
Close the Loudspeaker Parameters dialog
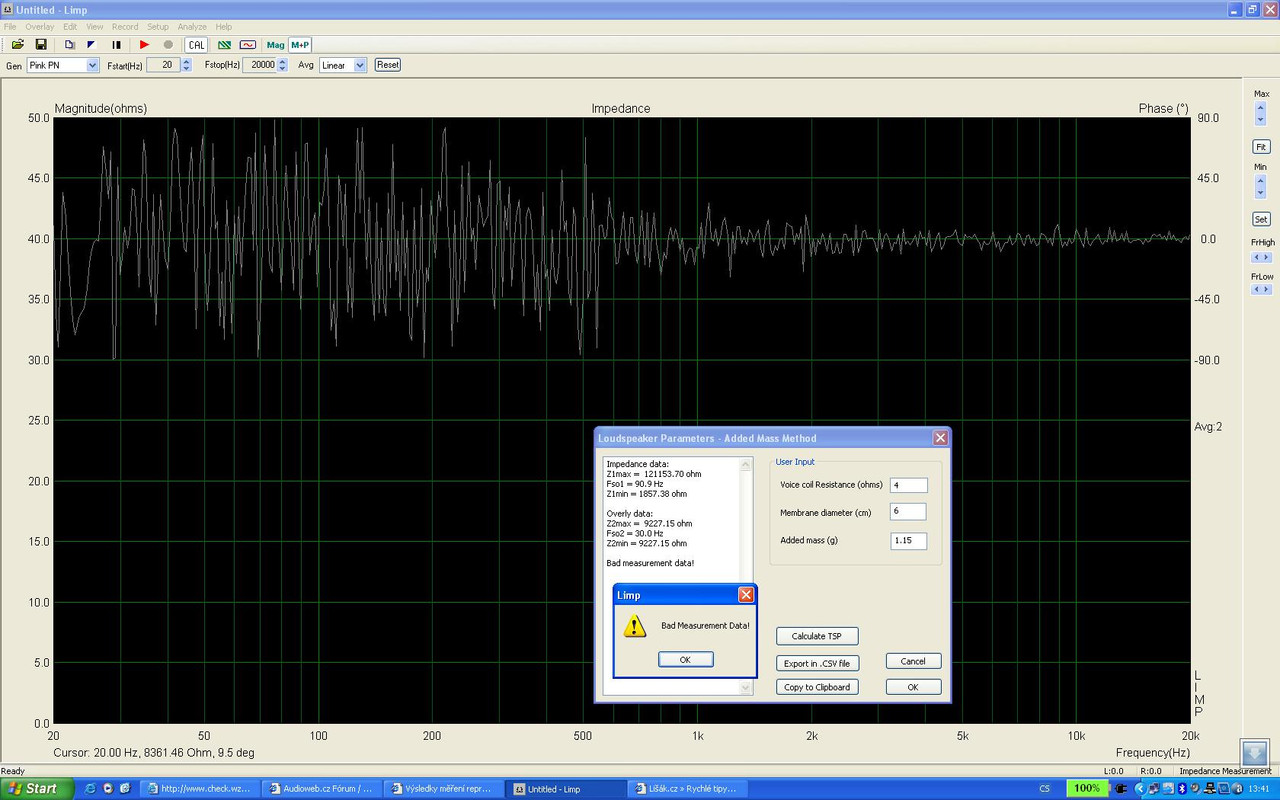click(940, 438)
